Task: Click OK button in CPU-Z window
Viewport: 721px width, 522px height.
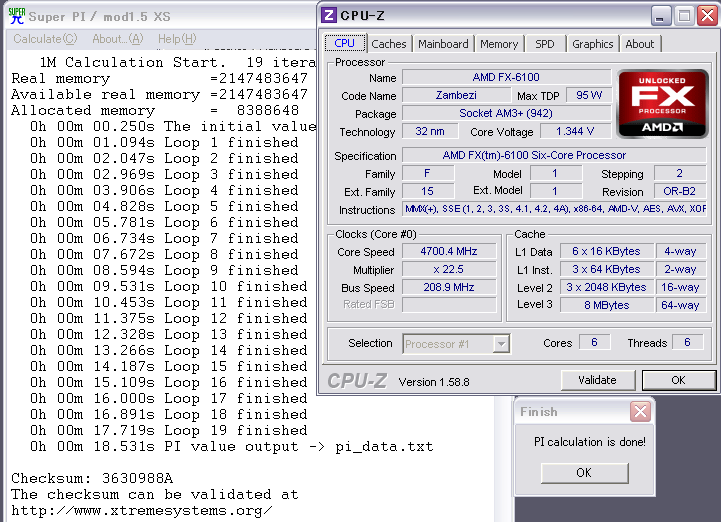Action: (x=678, y=380)
